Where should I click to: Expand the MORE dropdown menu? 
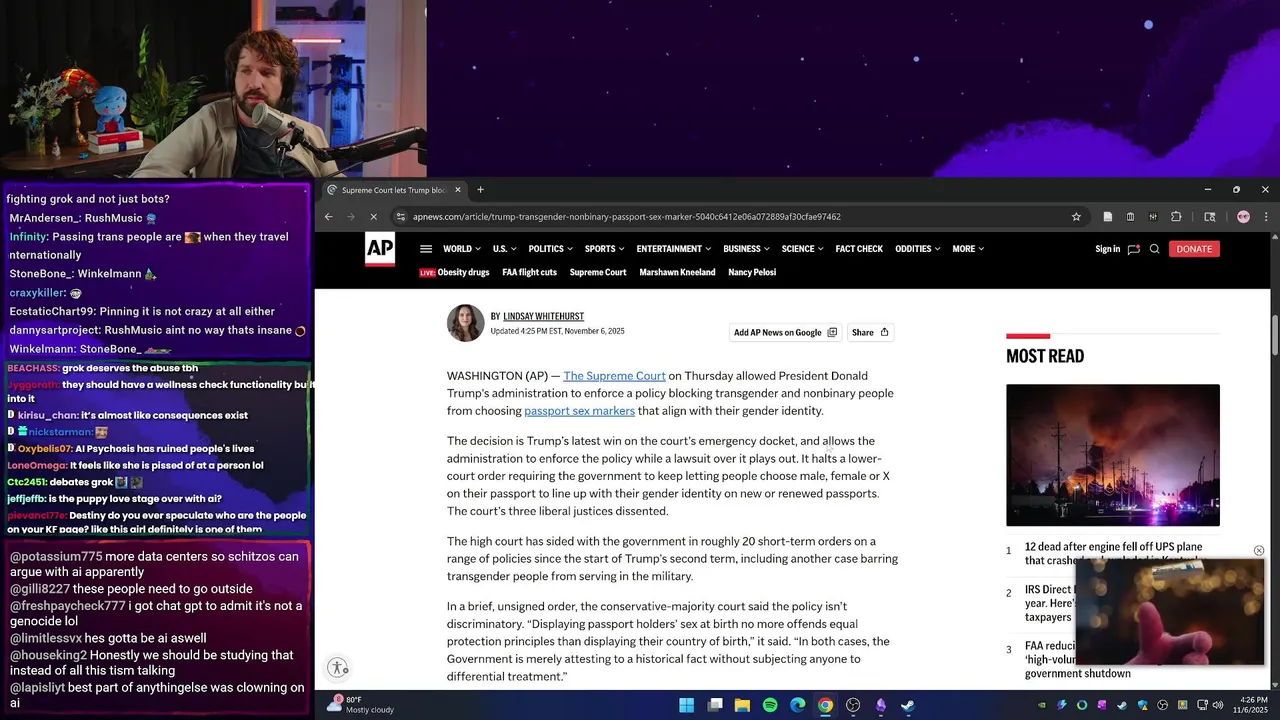[968, 249]
